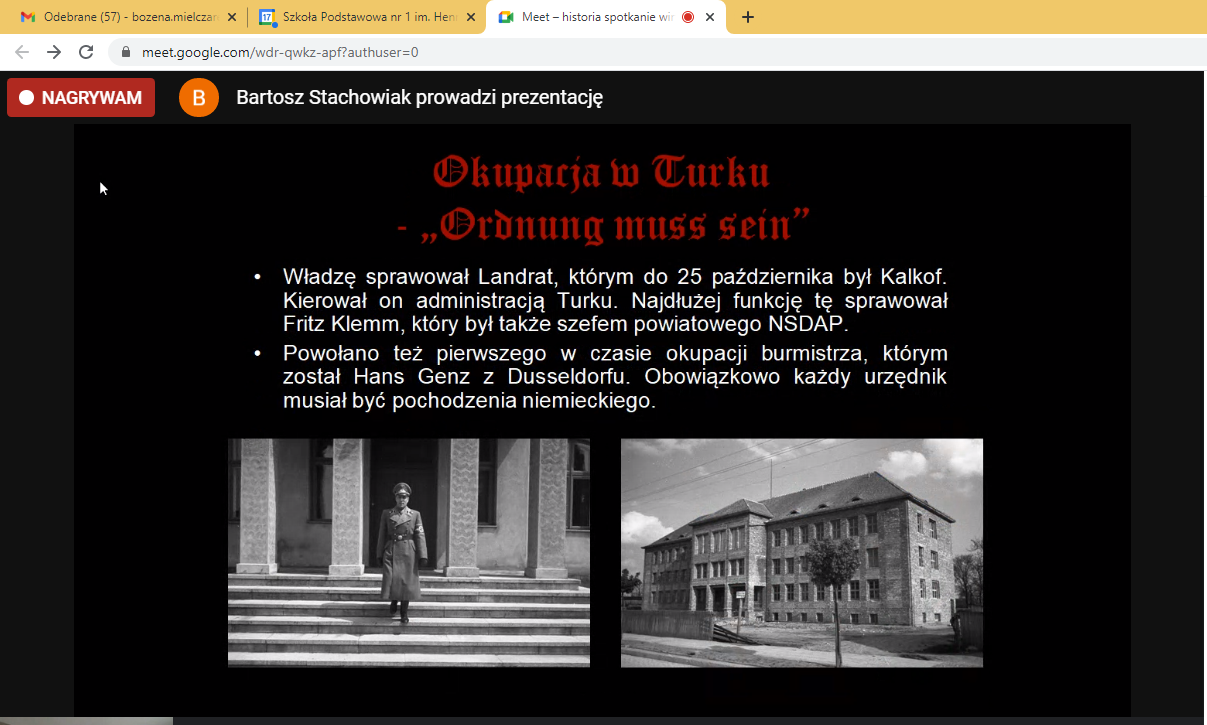Click the red NAGRYWAM recording button
This screenshot has width=1207, height=725.
[x=81, y=98]
